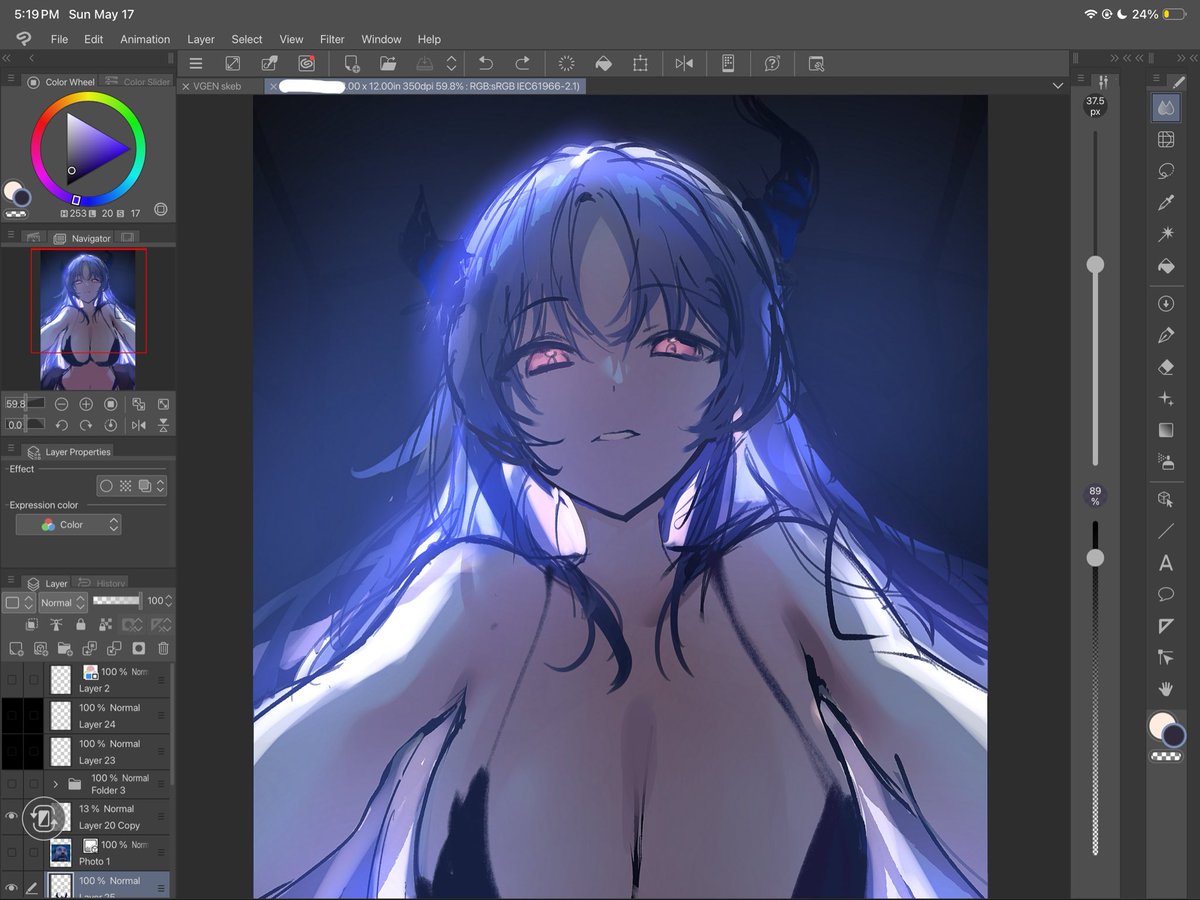Open the File menu
This screenshot has height=900, width=1200.
point(59,39)
